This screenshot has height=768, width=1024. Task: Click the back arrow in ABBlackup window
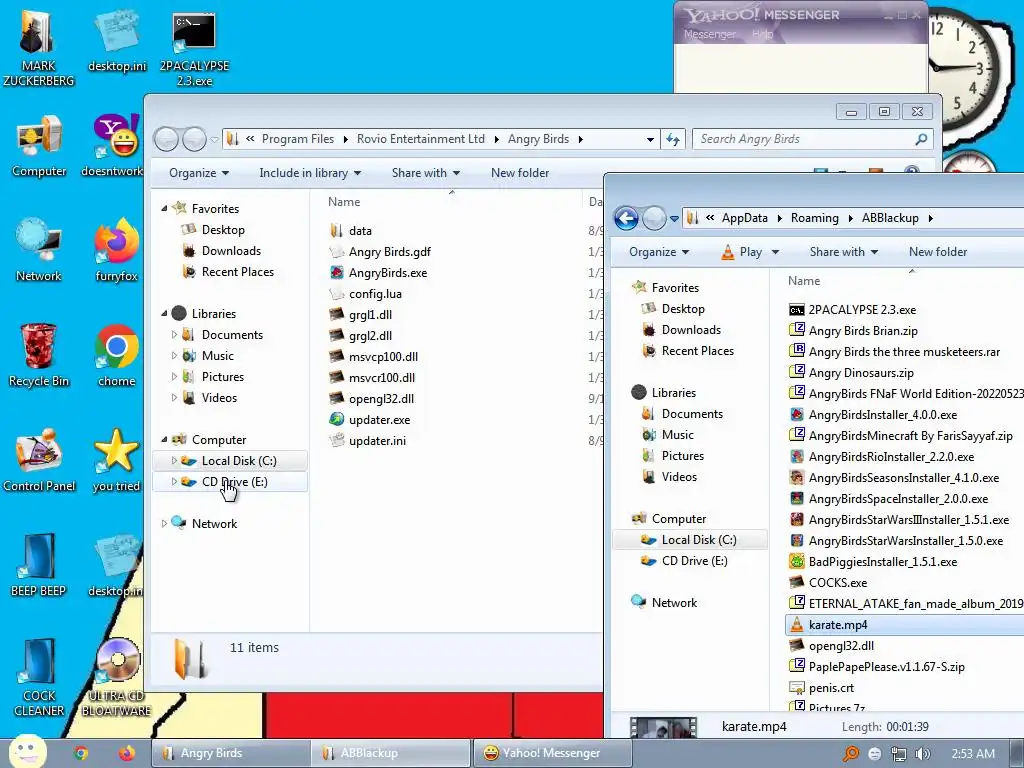[x=626, y=218]
